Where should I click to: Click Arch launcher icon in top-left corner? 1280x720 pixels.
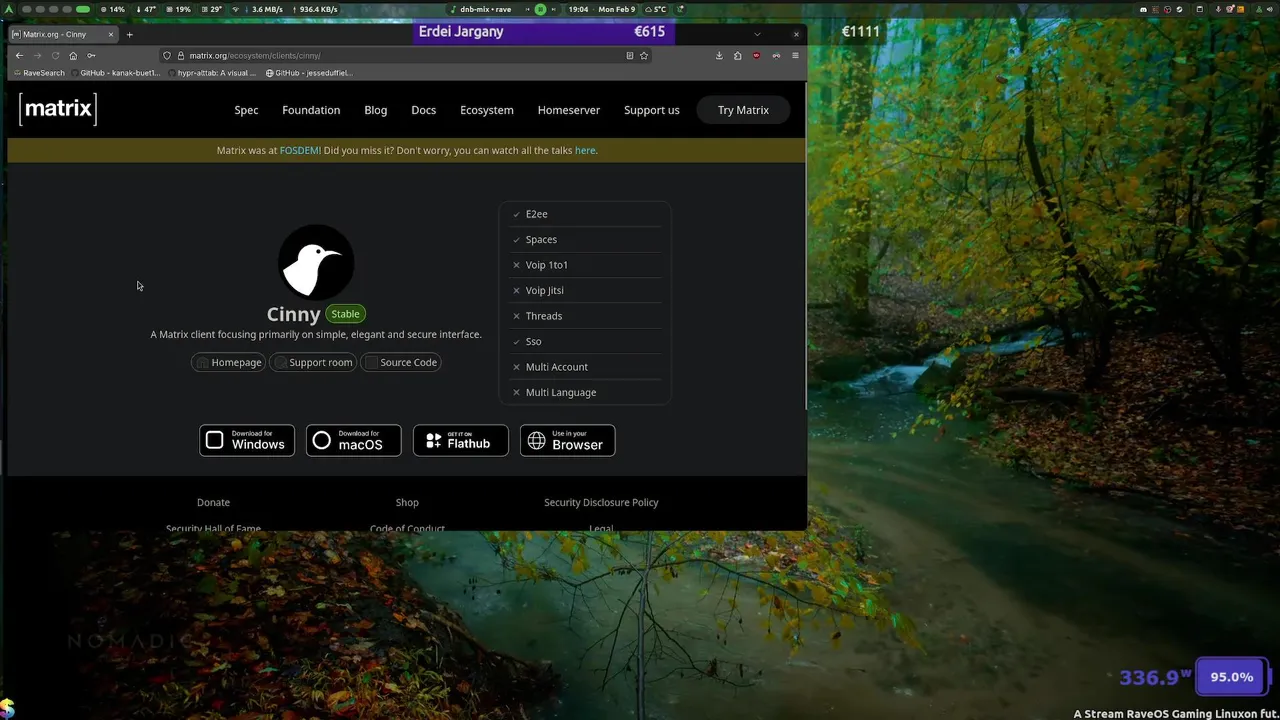coord(8,9)
